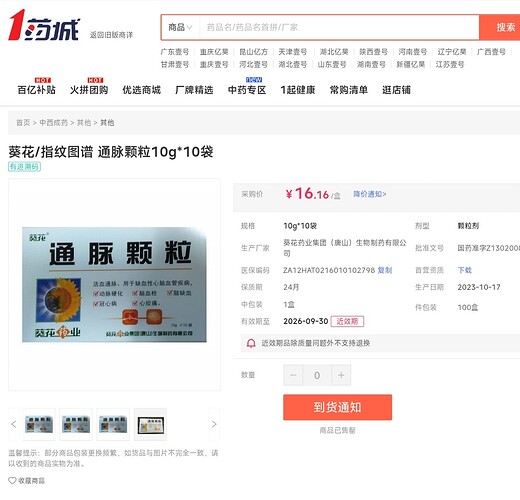Copy the 医保编码 with 复制 link
Screen dimensions: 520x500
pyautogui.click(x=385, y=270)
